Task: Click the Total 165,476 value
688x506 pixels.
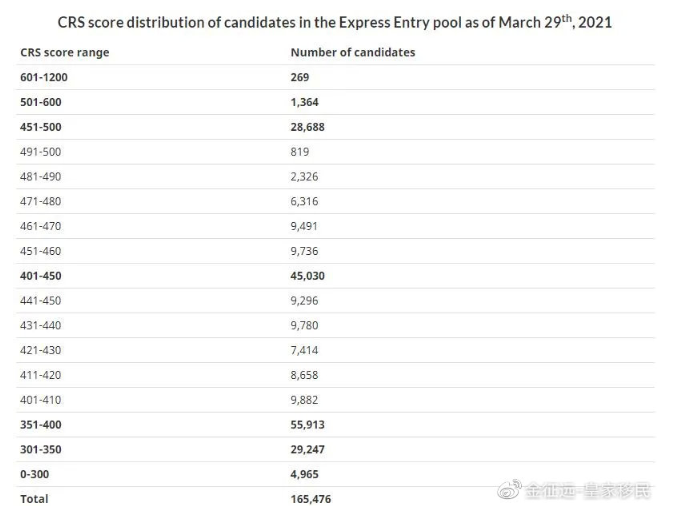Action: click(311, 499)
